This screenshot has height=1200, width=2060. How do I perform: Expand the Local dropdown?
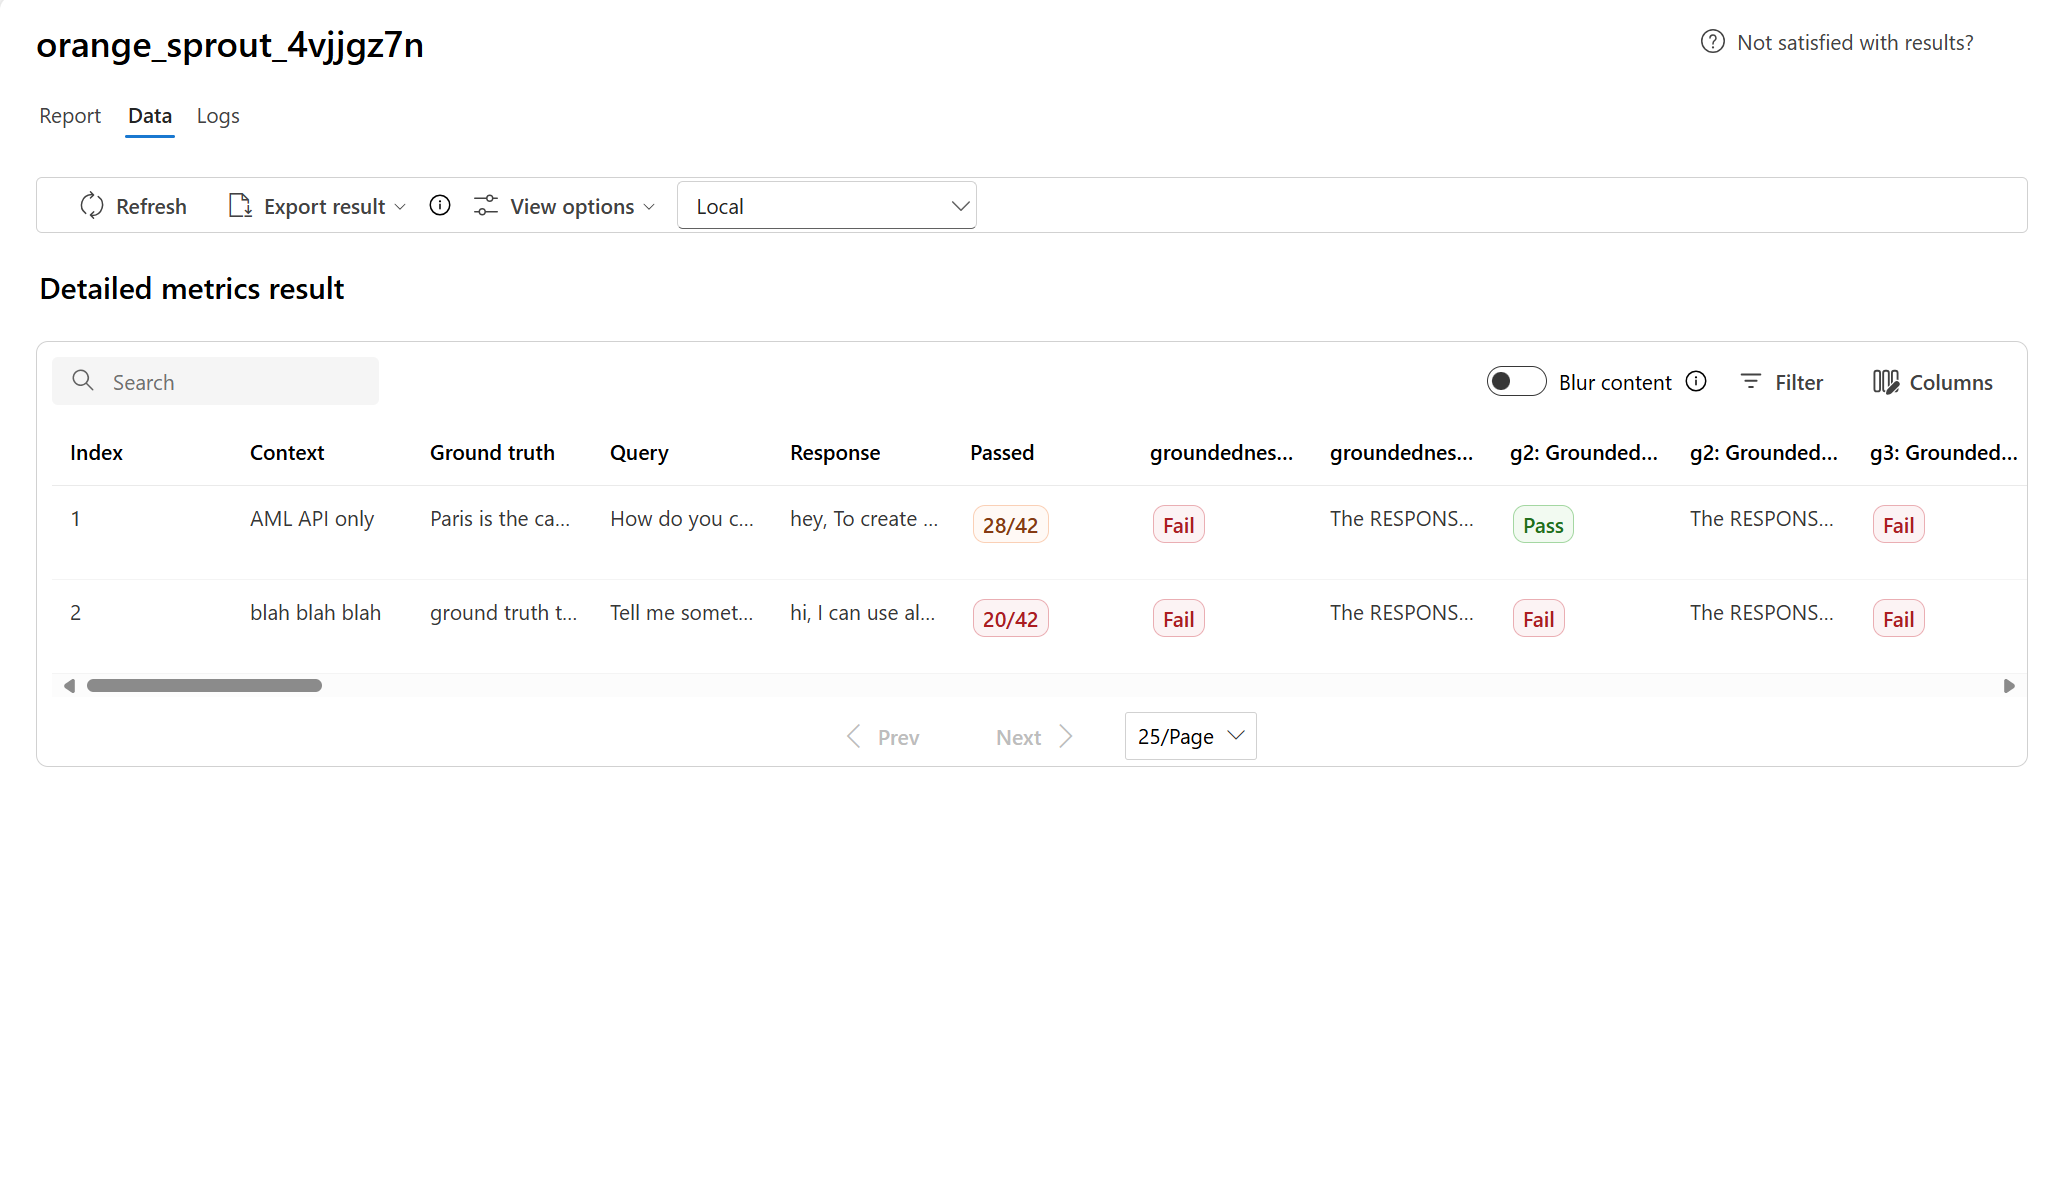[827, 205]
